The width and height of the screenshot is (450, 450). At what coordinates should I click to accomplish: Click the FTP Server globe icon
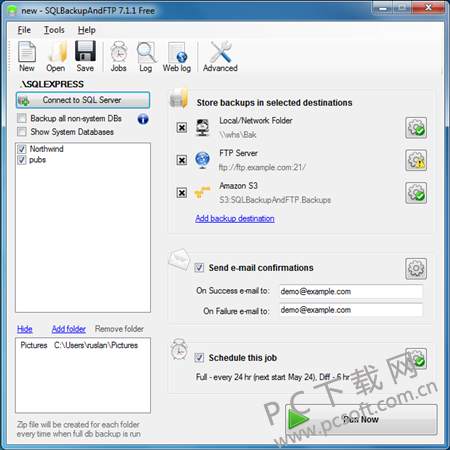pyautogui.click(x=202, y=160)
